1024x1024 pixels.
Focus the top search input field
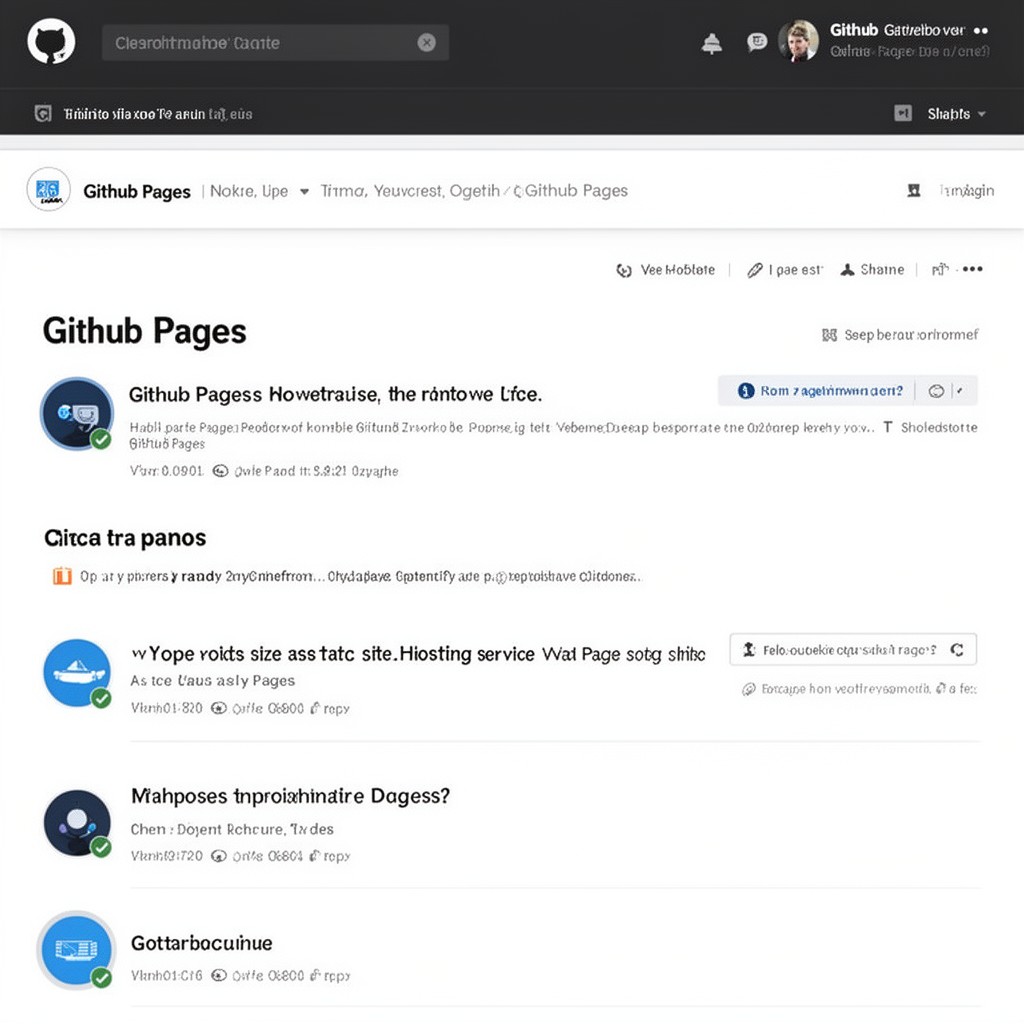[275, 42]
